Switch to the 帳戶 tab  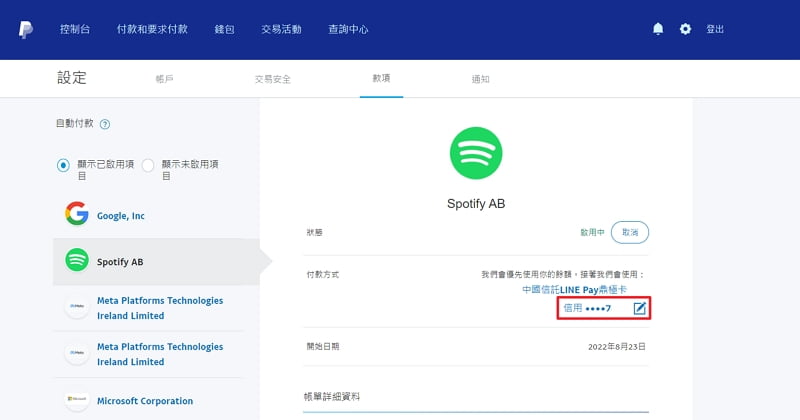pos(164,79)
